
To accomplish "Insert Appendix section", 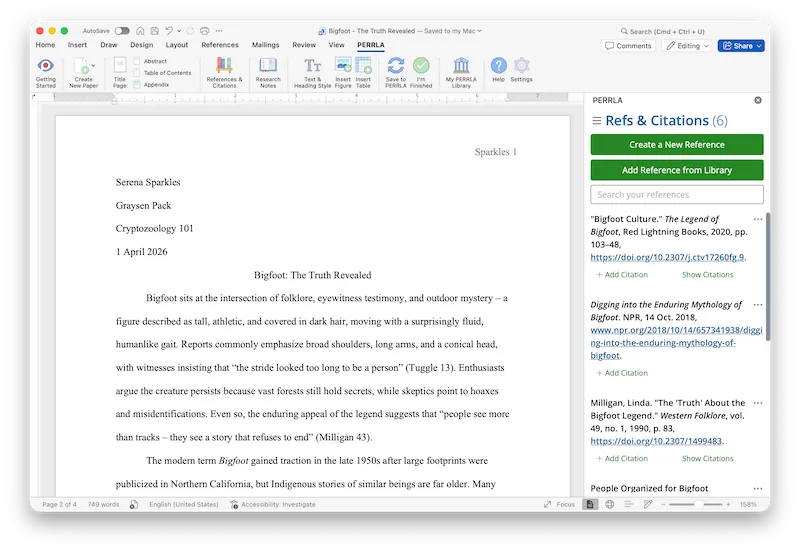I will pyautogui.click(x=151, y=85).
